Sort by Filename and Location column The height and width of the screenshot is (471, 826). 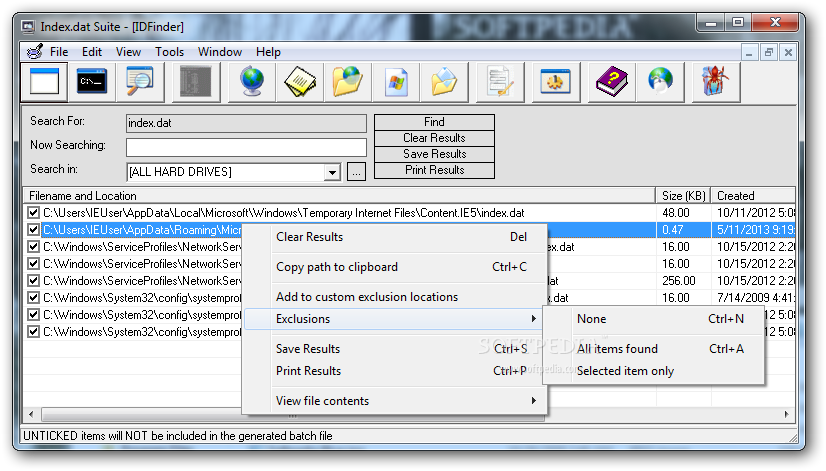pyautogui.click(x=339, y=195)
